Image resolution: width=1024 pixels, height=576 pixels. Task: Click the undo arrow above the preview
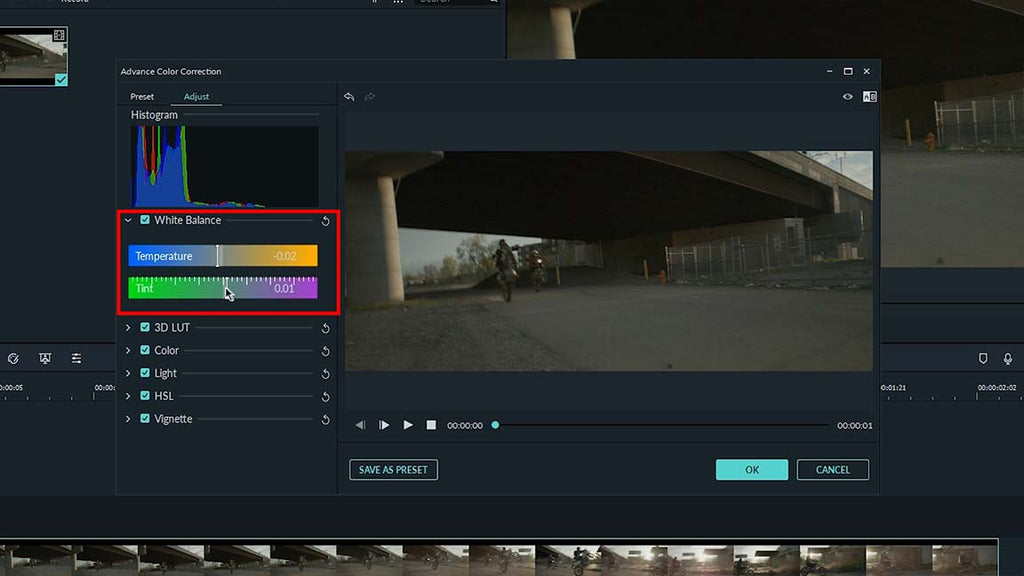tap(349, 97)
